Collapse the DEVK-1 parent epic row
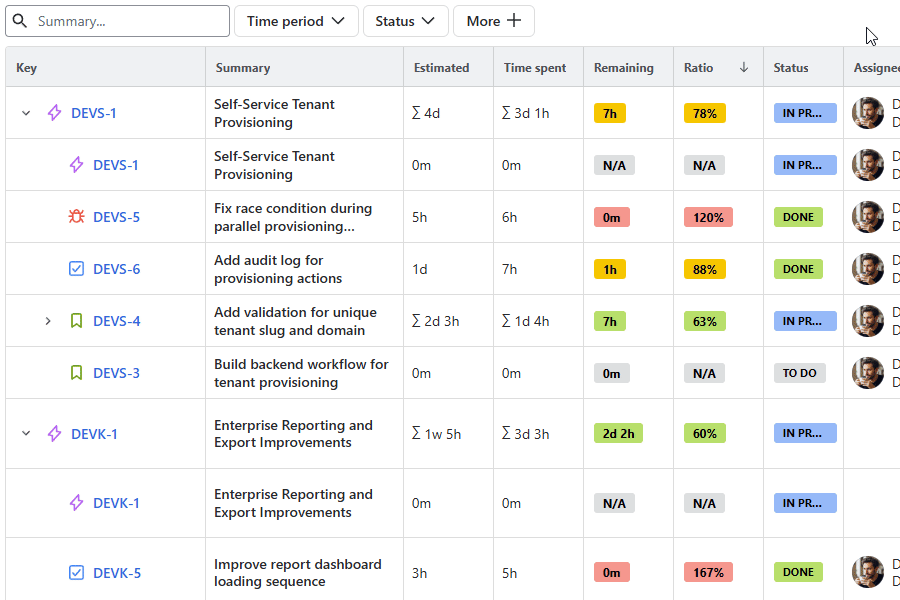The width and height of the screenshot is (900, 600). point(27,434)
